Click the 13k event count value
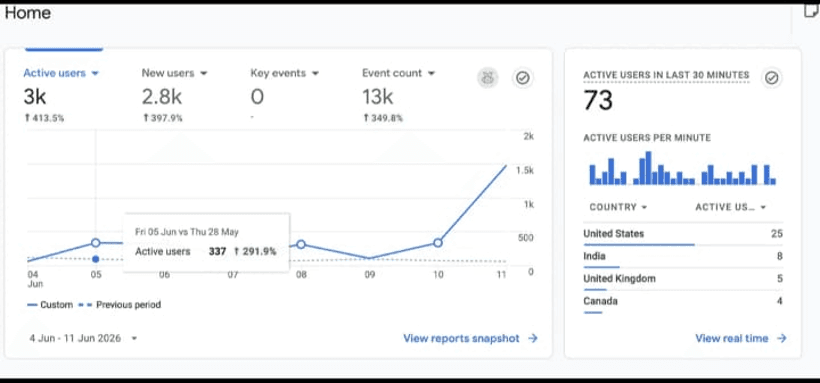Screen dimensions: 820x383 tap(378, 97)
